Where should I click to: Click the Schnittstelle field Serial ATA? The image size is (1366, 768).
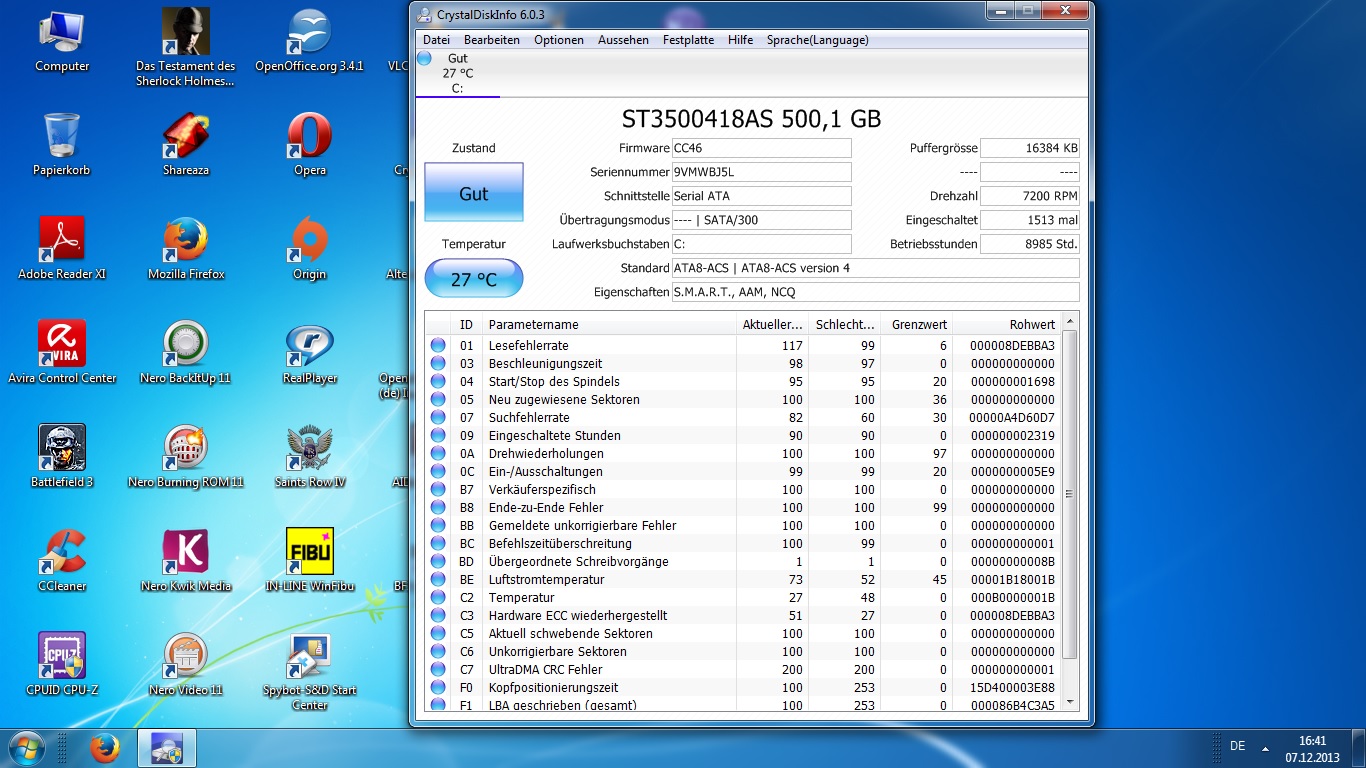[x=761, y=196]
